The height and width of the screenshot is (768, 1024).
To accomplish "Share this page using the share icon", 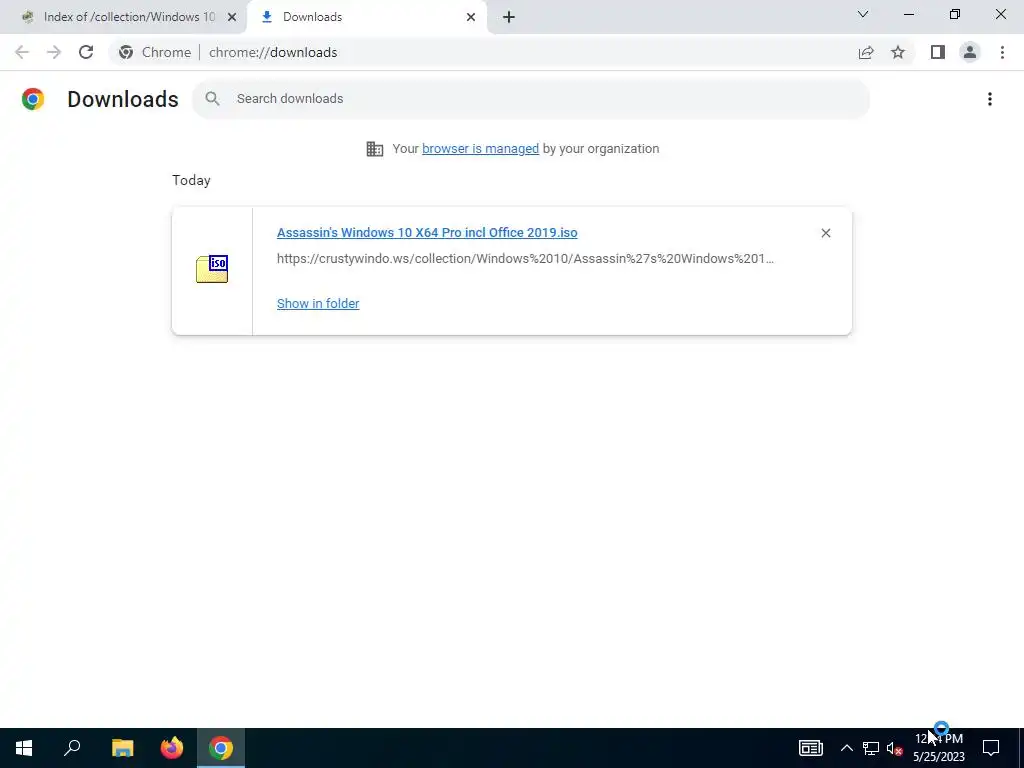I will coord(866,52).
